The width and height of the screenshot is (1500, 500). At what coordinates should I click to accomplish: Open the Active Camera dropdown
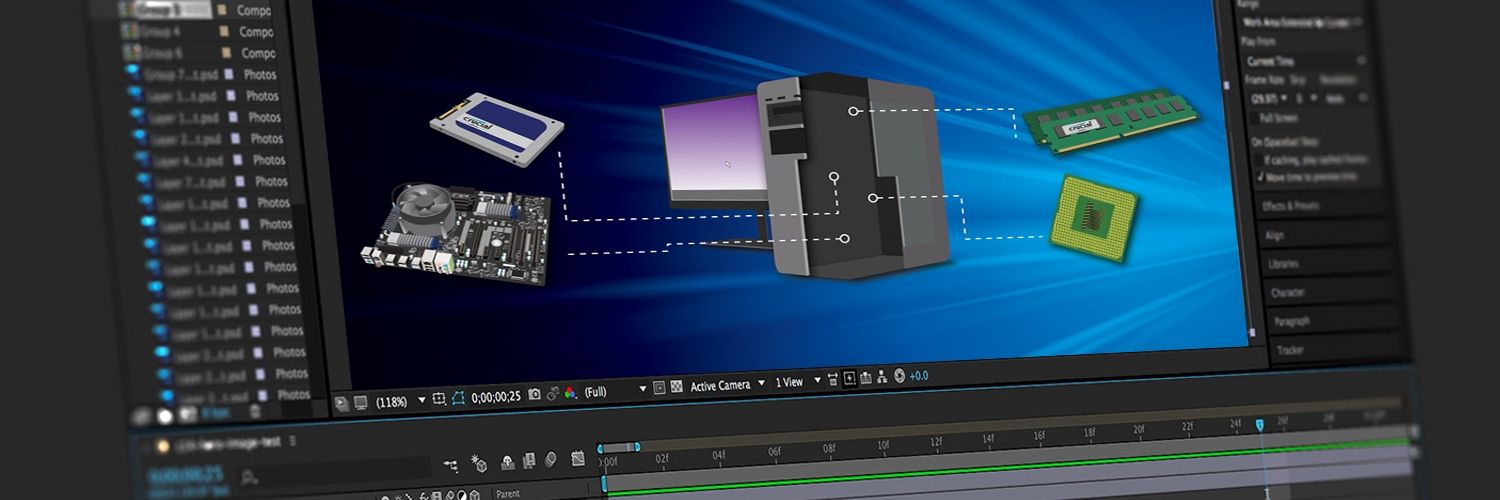point(761,383)
